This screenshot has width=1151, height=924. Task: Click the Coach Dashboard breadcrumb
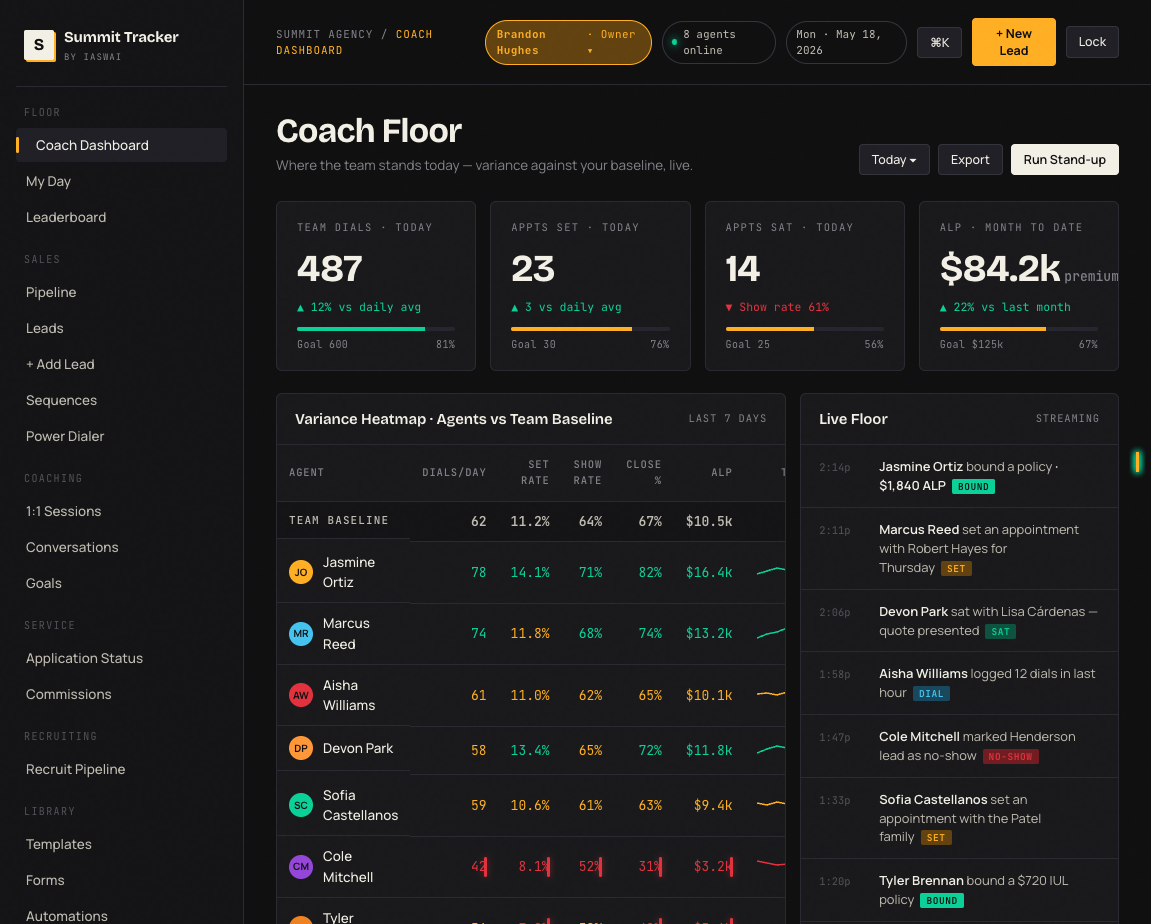pos(354,43)
